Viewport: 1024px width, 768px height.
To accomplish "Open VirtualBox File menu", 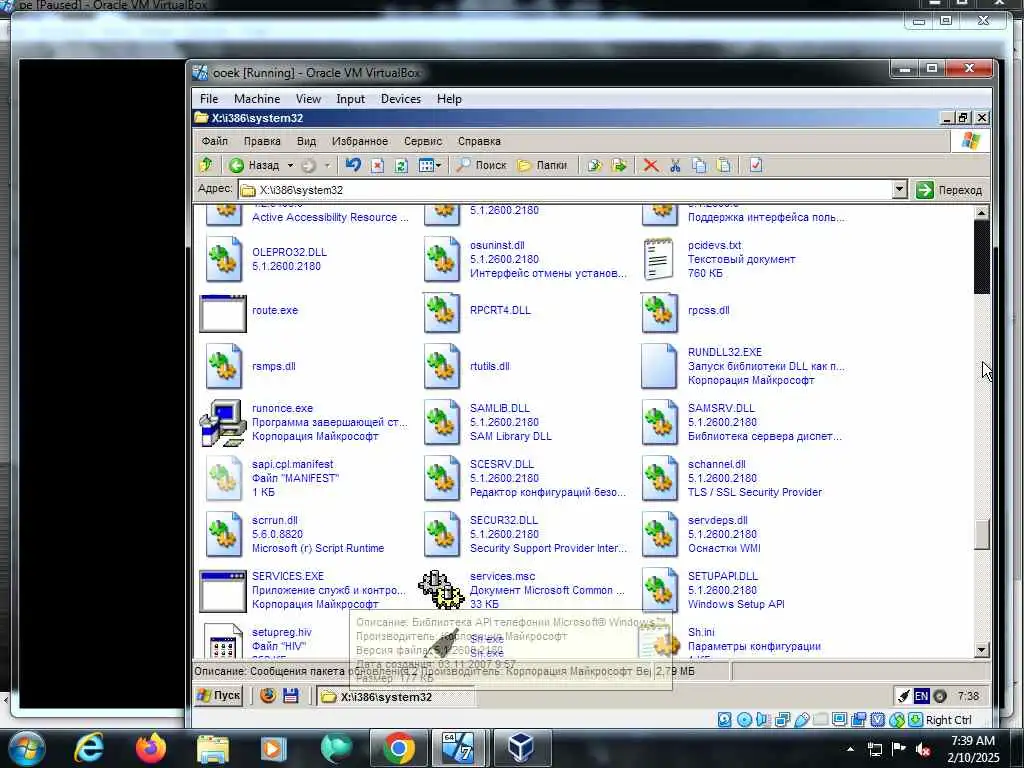I will (209, 99).
